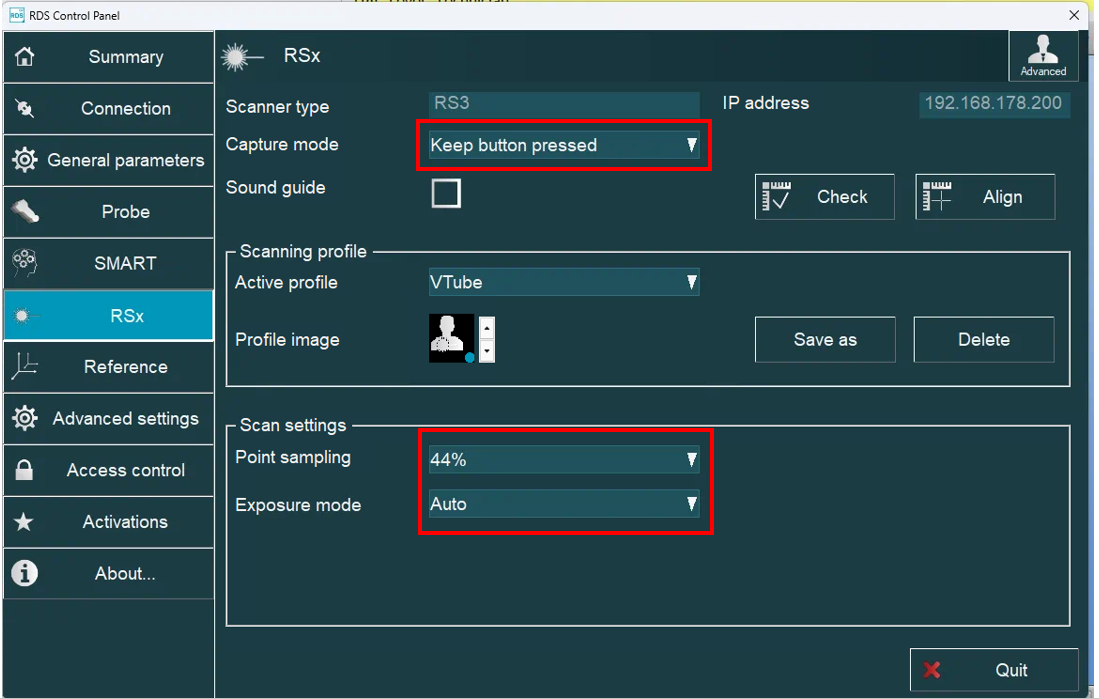This screenshot has width=1099, height=699.
Task: Select the Probe icon in sidebar
Action: [x=25, y=212]
